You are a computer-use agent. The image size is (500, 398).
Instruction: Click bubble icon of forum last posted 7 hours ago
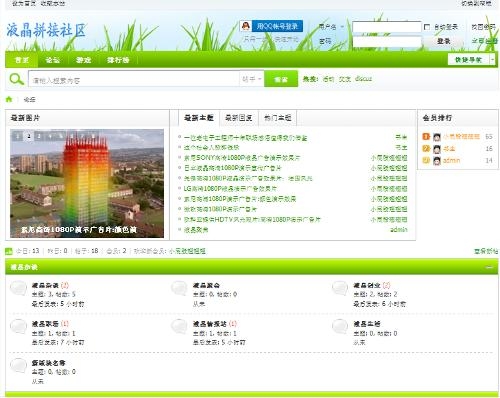[x=18, y=327]
